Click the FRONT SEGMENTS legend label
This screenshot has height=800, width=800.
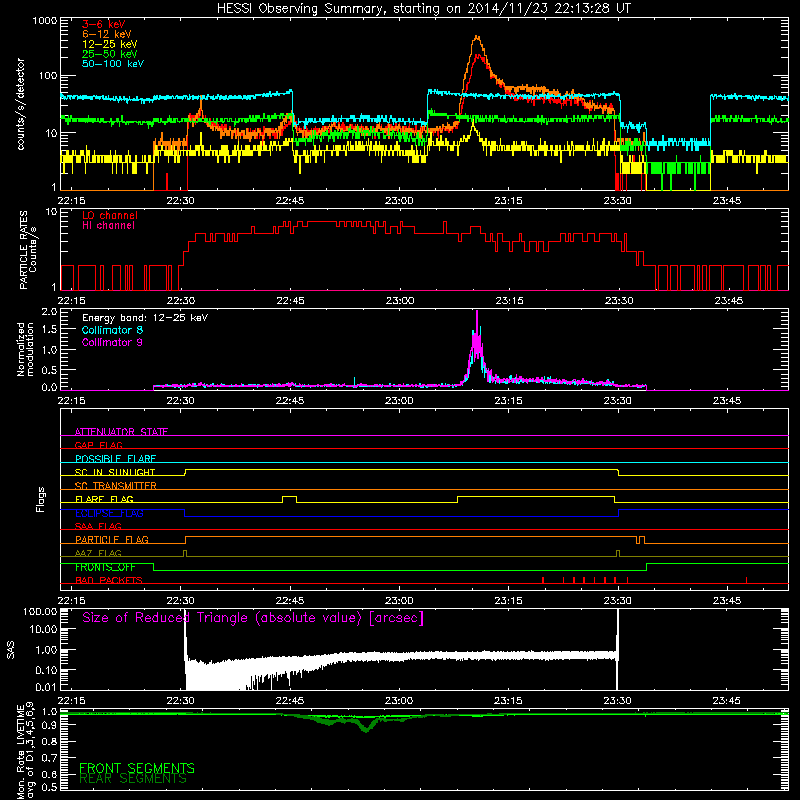[x=137, y=768]
